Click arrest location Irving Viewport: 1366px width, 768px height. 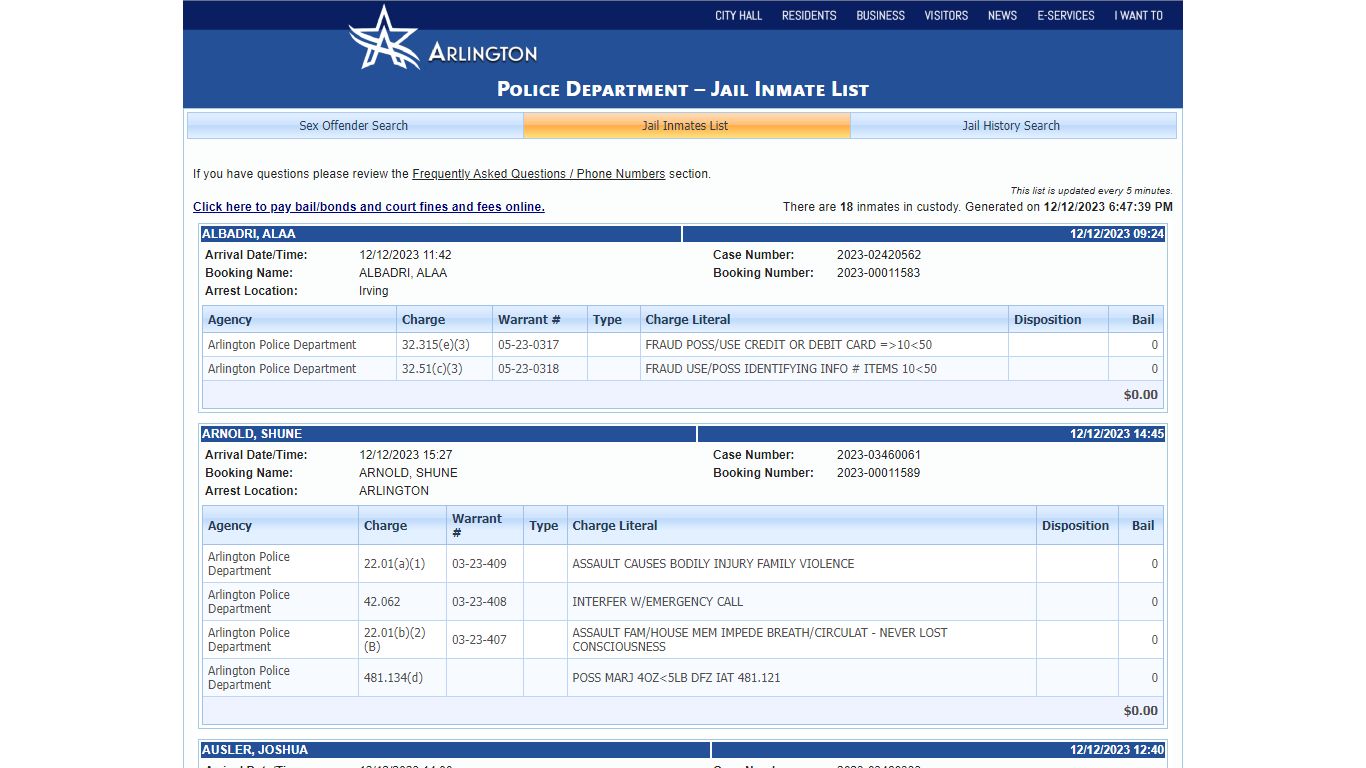point(374,291)
